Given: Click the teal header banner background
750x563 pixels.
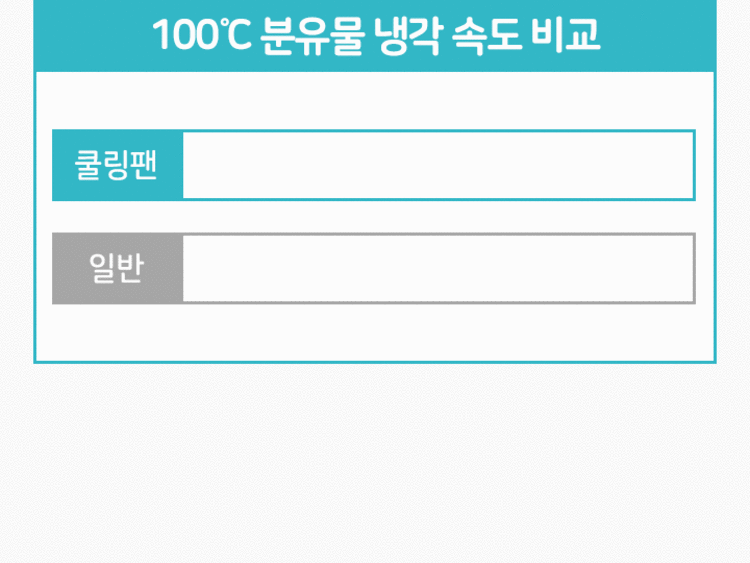Looking at the screenshot, I should [x=375, y=36].
